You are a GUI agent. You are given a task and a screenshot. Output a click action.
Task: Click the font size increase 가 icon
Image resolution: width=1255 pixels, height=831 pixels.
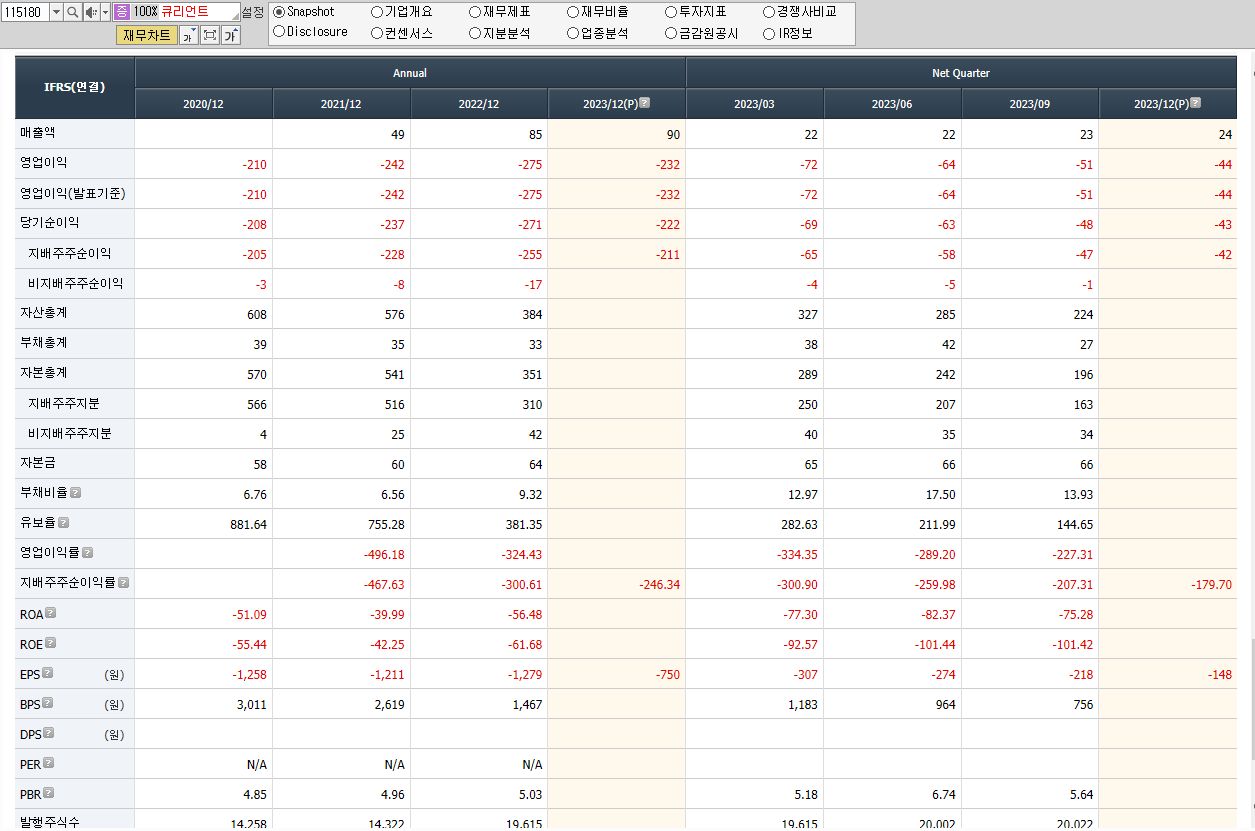(x=231, y=35)
